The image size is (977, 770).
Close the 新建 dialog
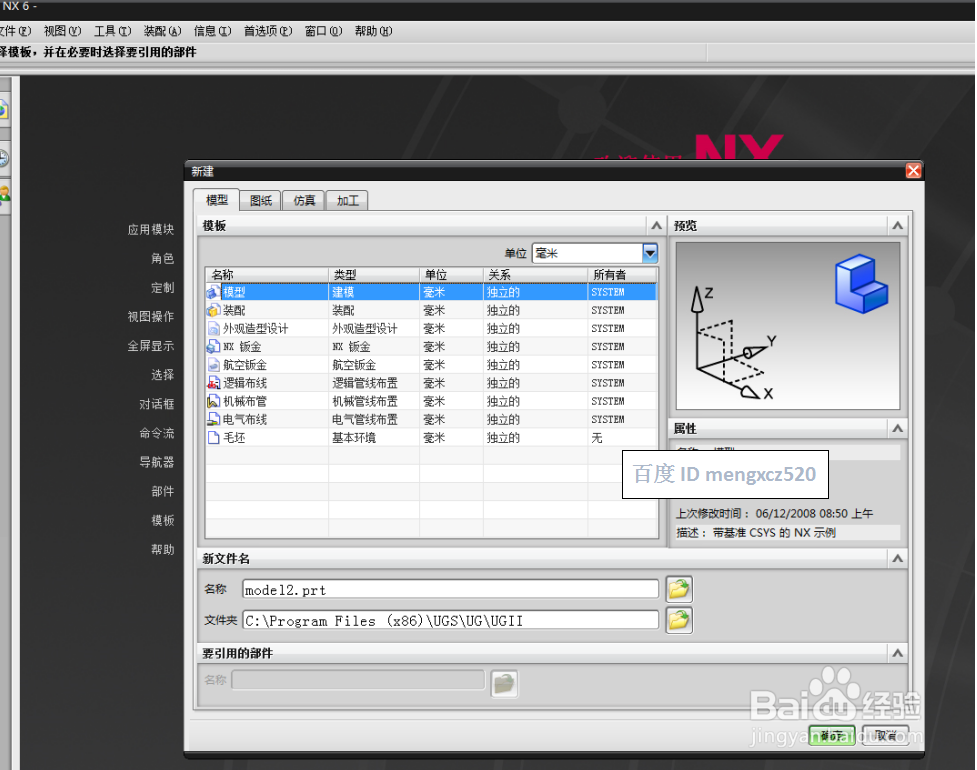913,171
